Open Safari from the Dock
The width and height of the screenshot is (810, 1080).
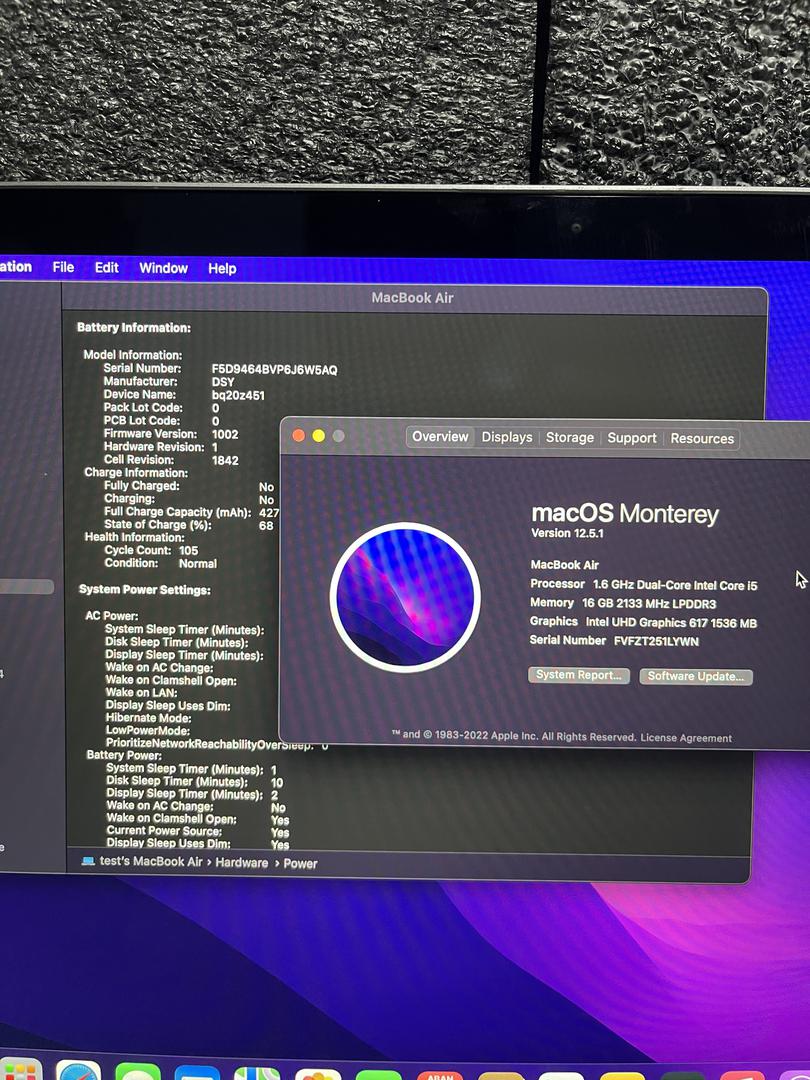click(x=79, y=1070)
